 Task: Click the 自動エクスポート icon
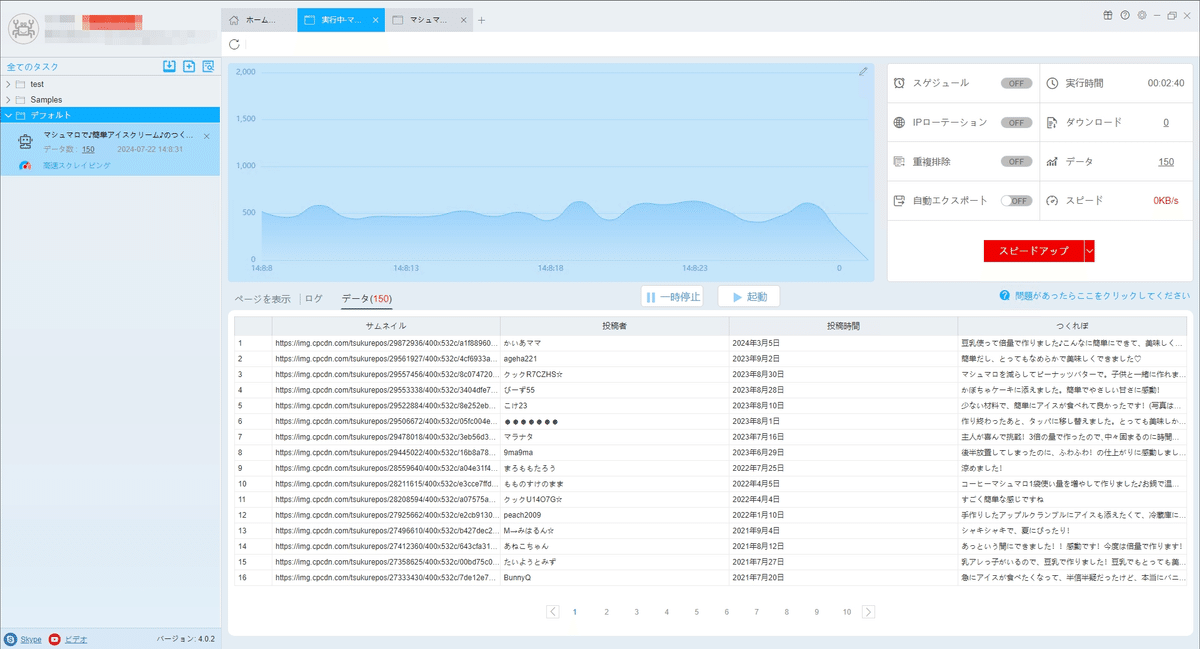point(900,200)
